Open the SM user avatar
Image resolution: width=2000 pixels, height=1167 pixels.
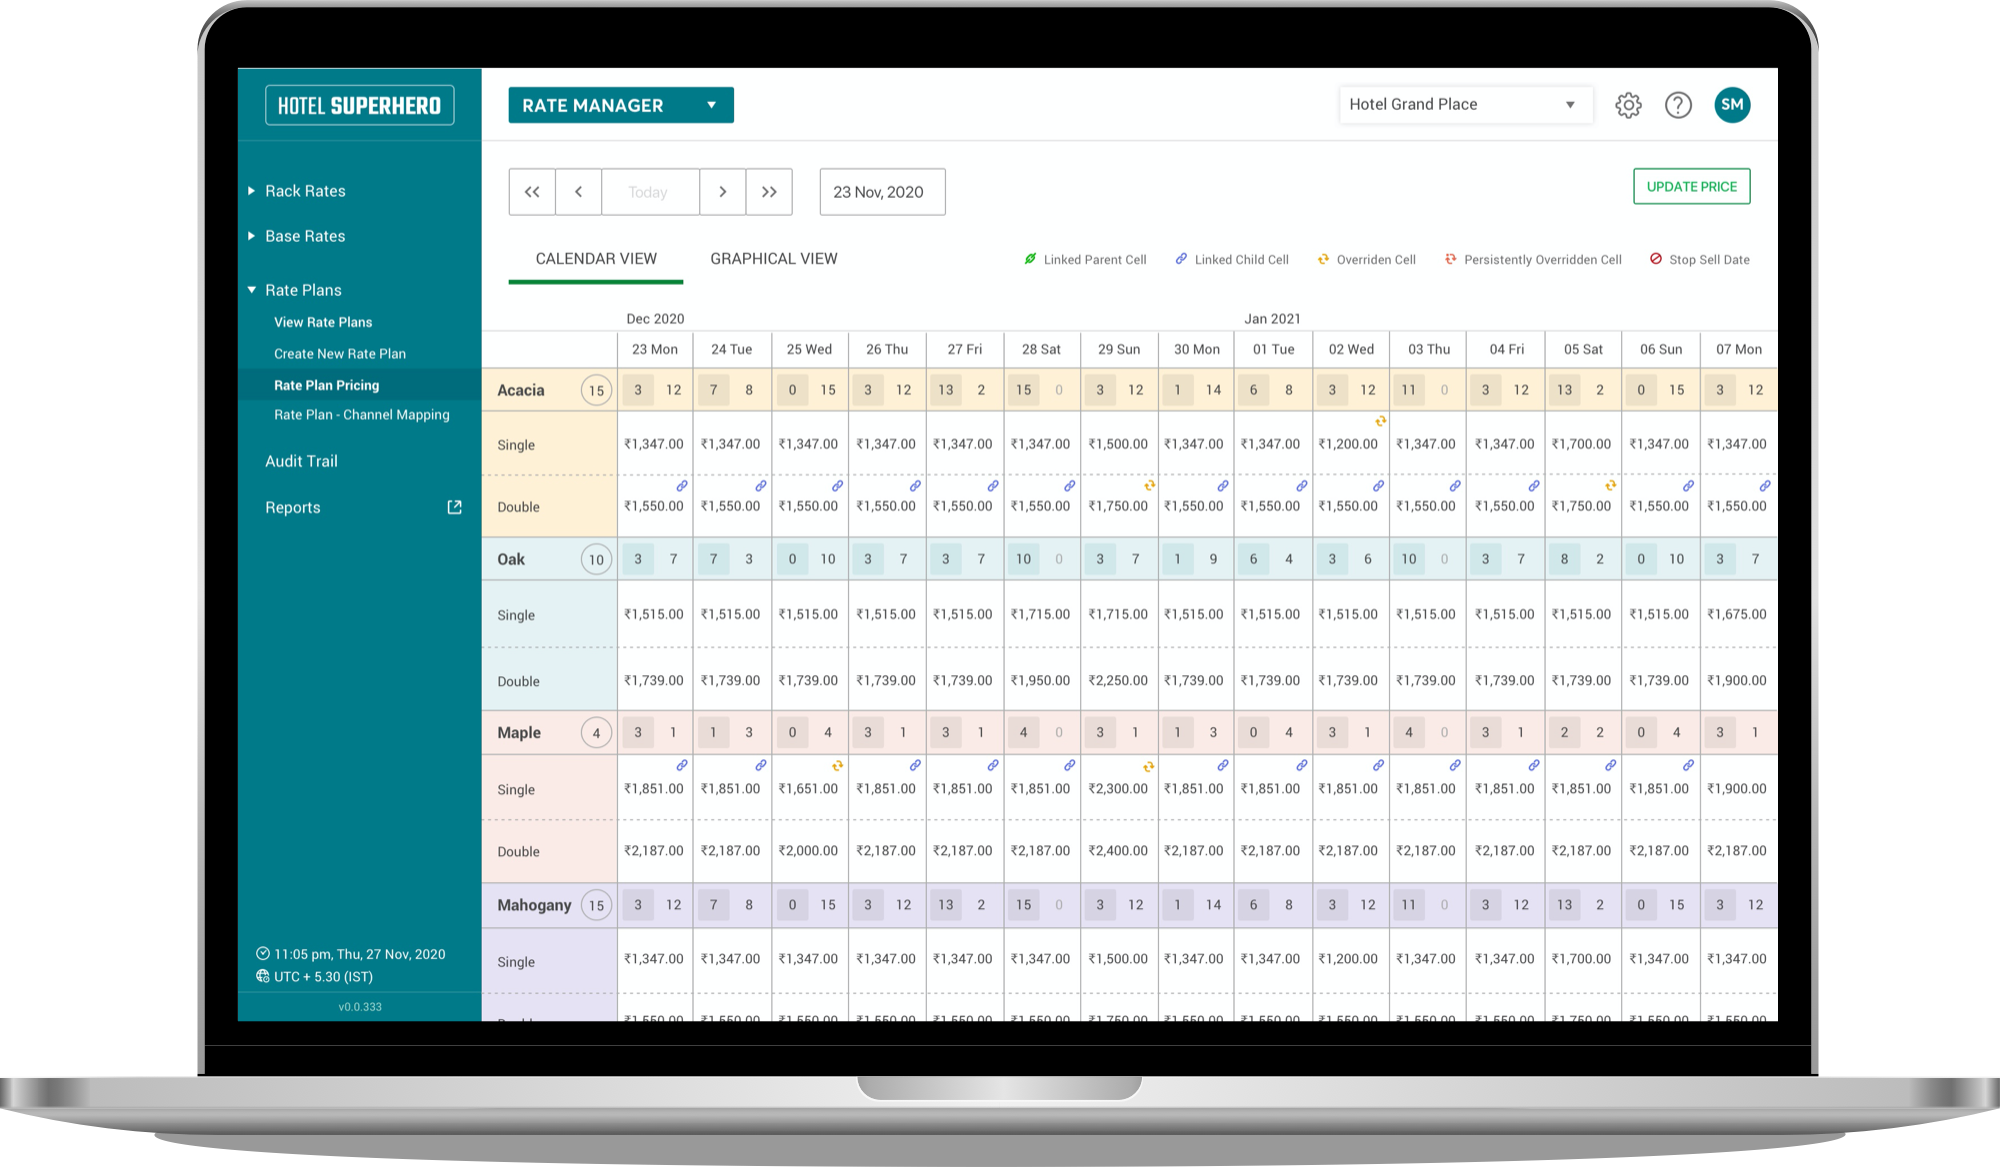[1732, 105]
